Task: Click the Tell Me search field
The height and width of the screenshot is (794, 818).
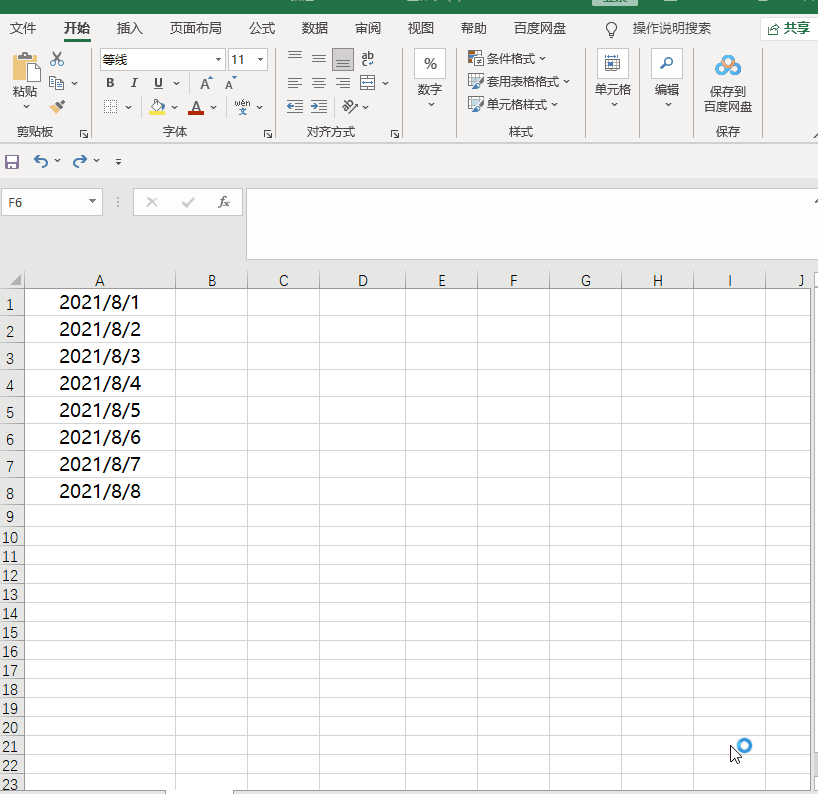Action: pyautogui.click(x=671, y=29)
